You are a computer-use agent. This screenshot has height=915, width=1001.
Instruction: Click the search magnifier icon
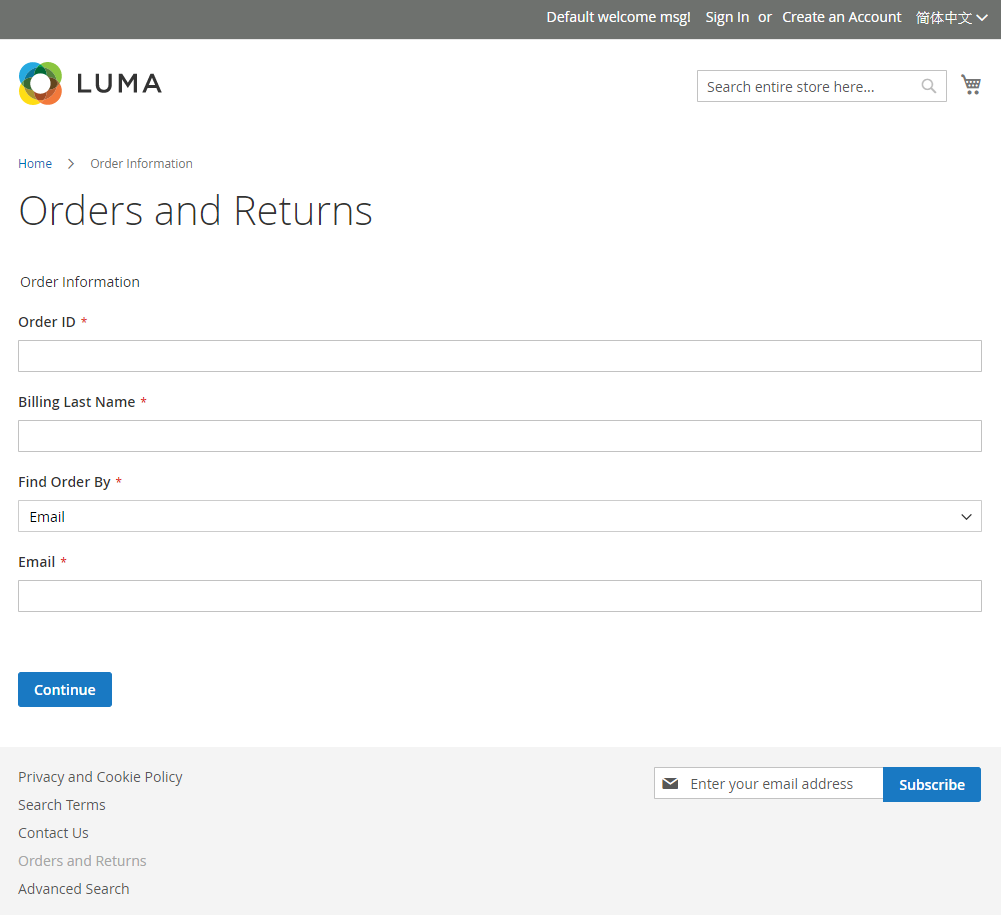click(928, 86)
